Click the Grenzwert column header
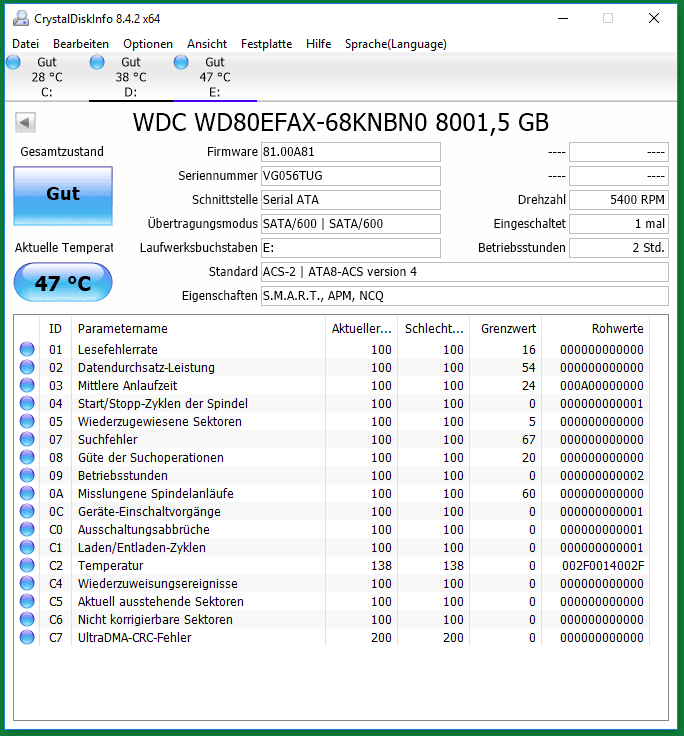The width and height of the screenshot is (684, 736). pos(506,329)
